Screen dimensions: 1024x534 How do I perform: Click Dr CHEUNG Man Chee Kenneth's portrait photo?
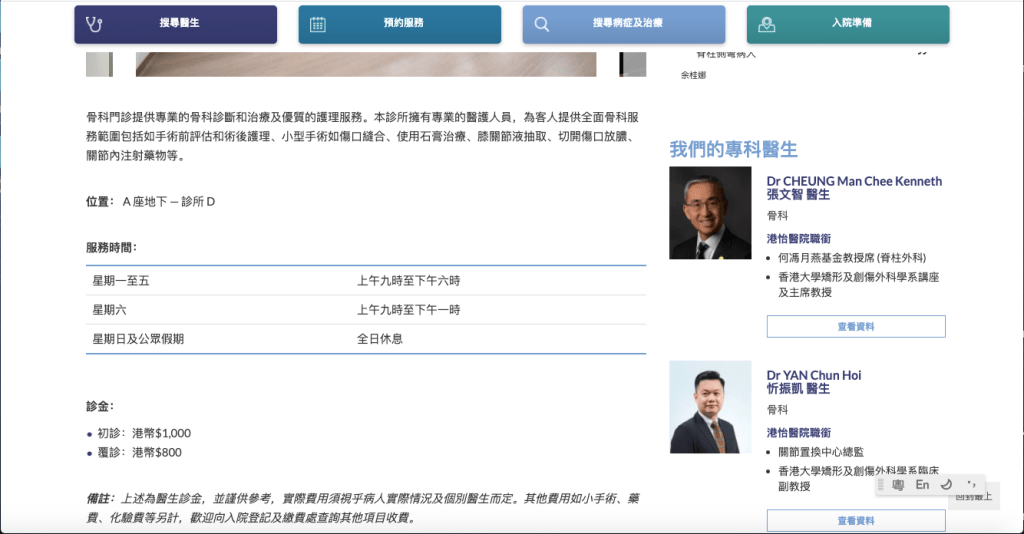pos(710,213)
